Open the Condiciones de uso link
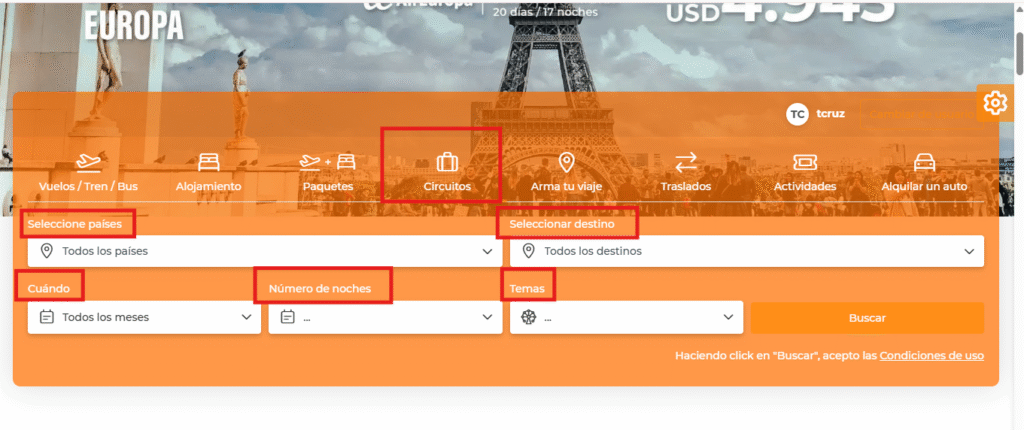Image resolution: width=1024 pixels, height=430 pixels. tap(931, 356)
